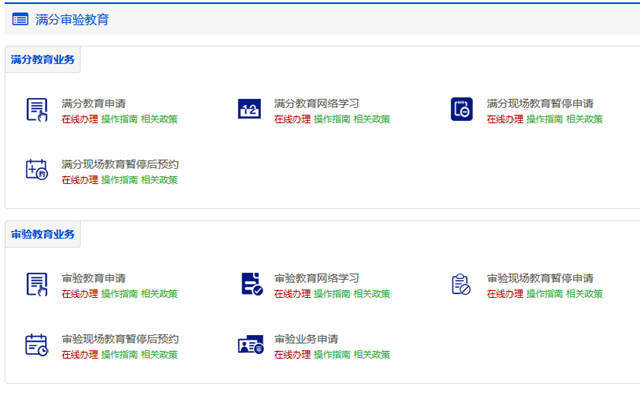Click 在线办理 under 审验教育申请
Screen dimensions: 640x398
tap(80, 294)
